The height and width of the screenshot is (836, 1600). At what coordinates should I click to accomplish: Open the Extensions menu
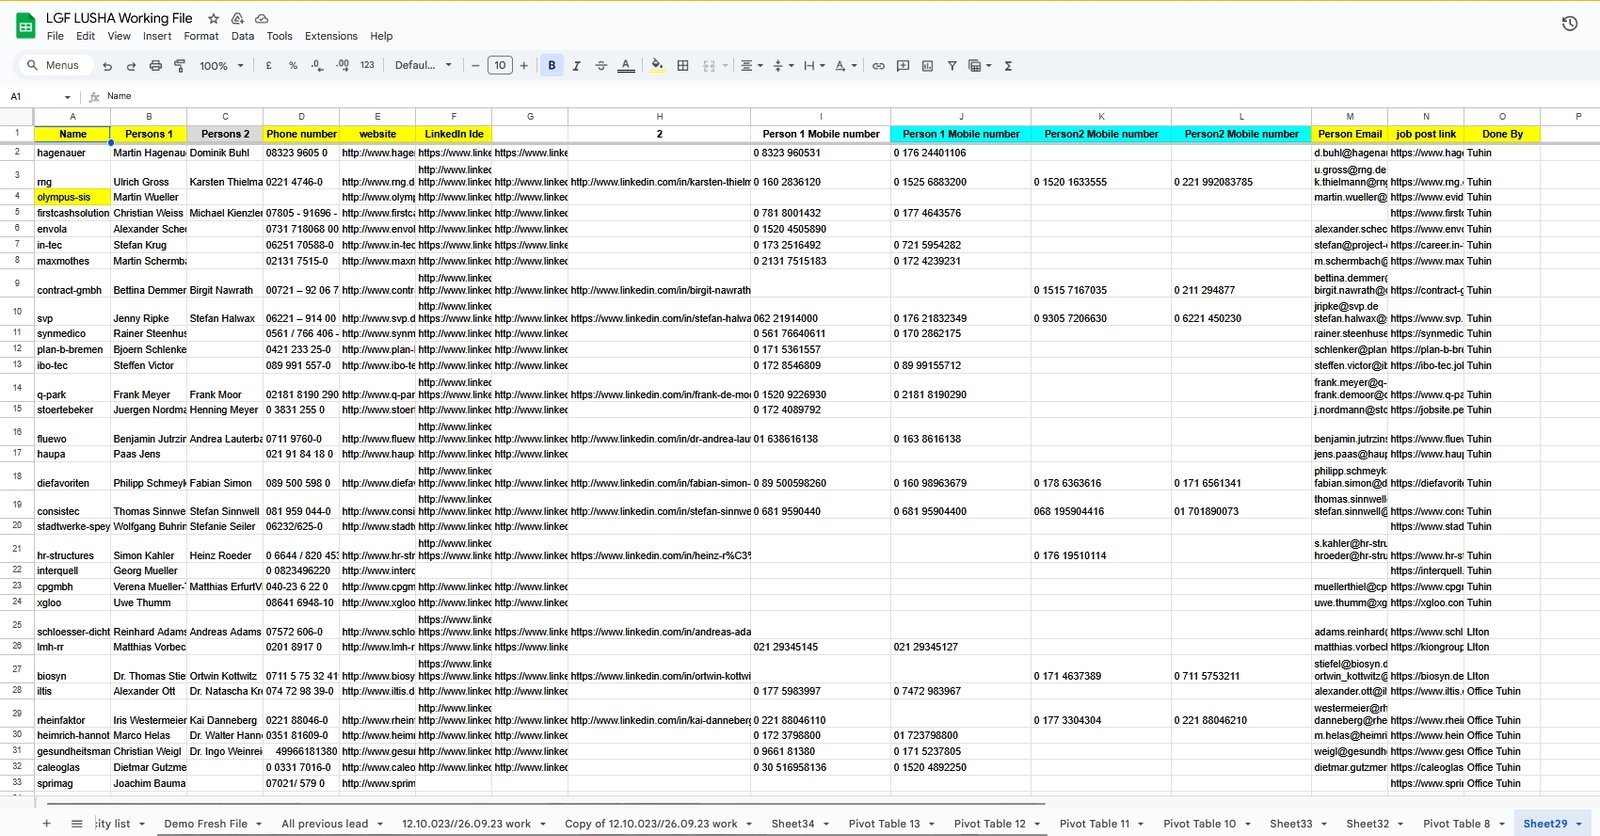[330, 36]
